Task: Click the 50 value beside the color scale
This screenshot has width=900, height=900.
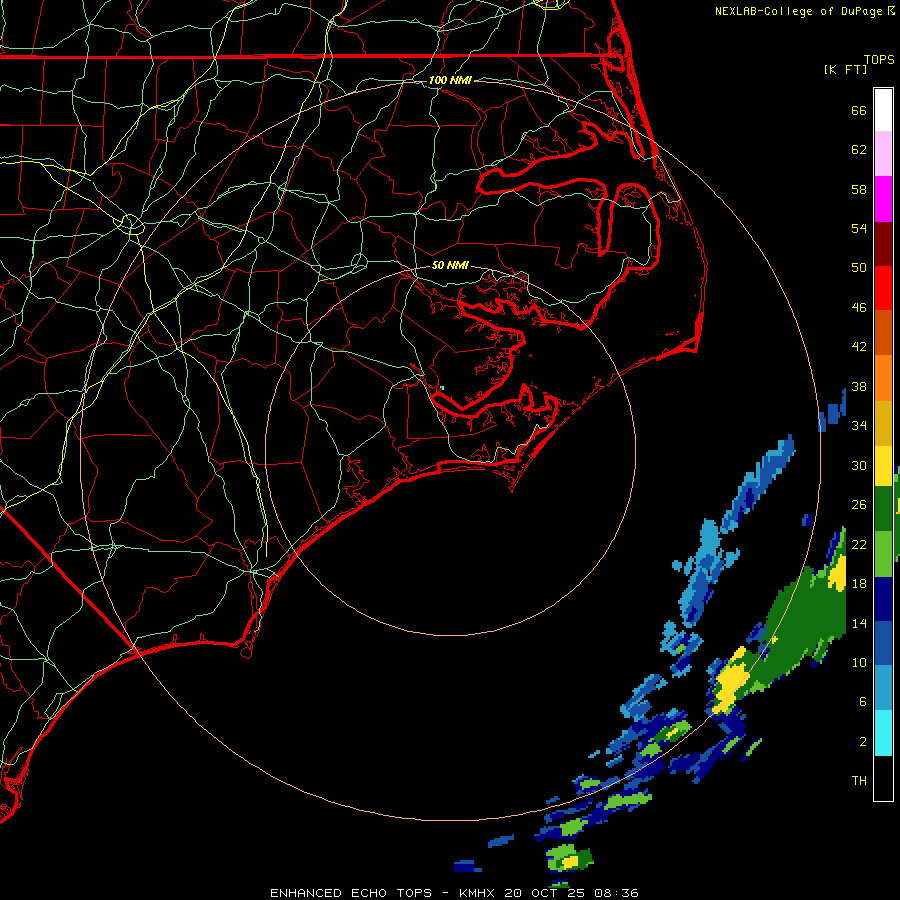Action: [x=859, y=267]
